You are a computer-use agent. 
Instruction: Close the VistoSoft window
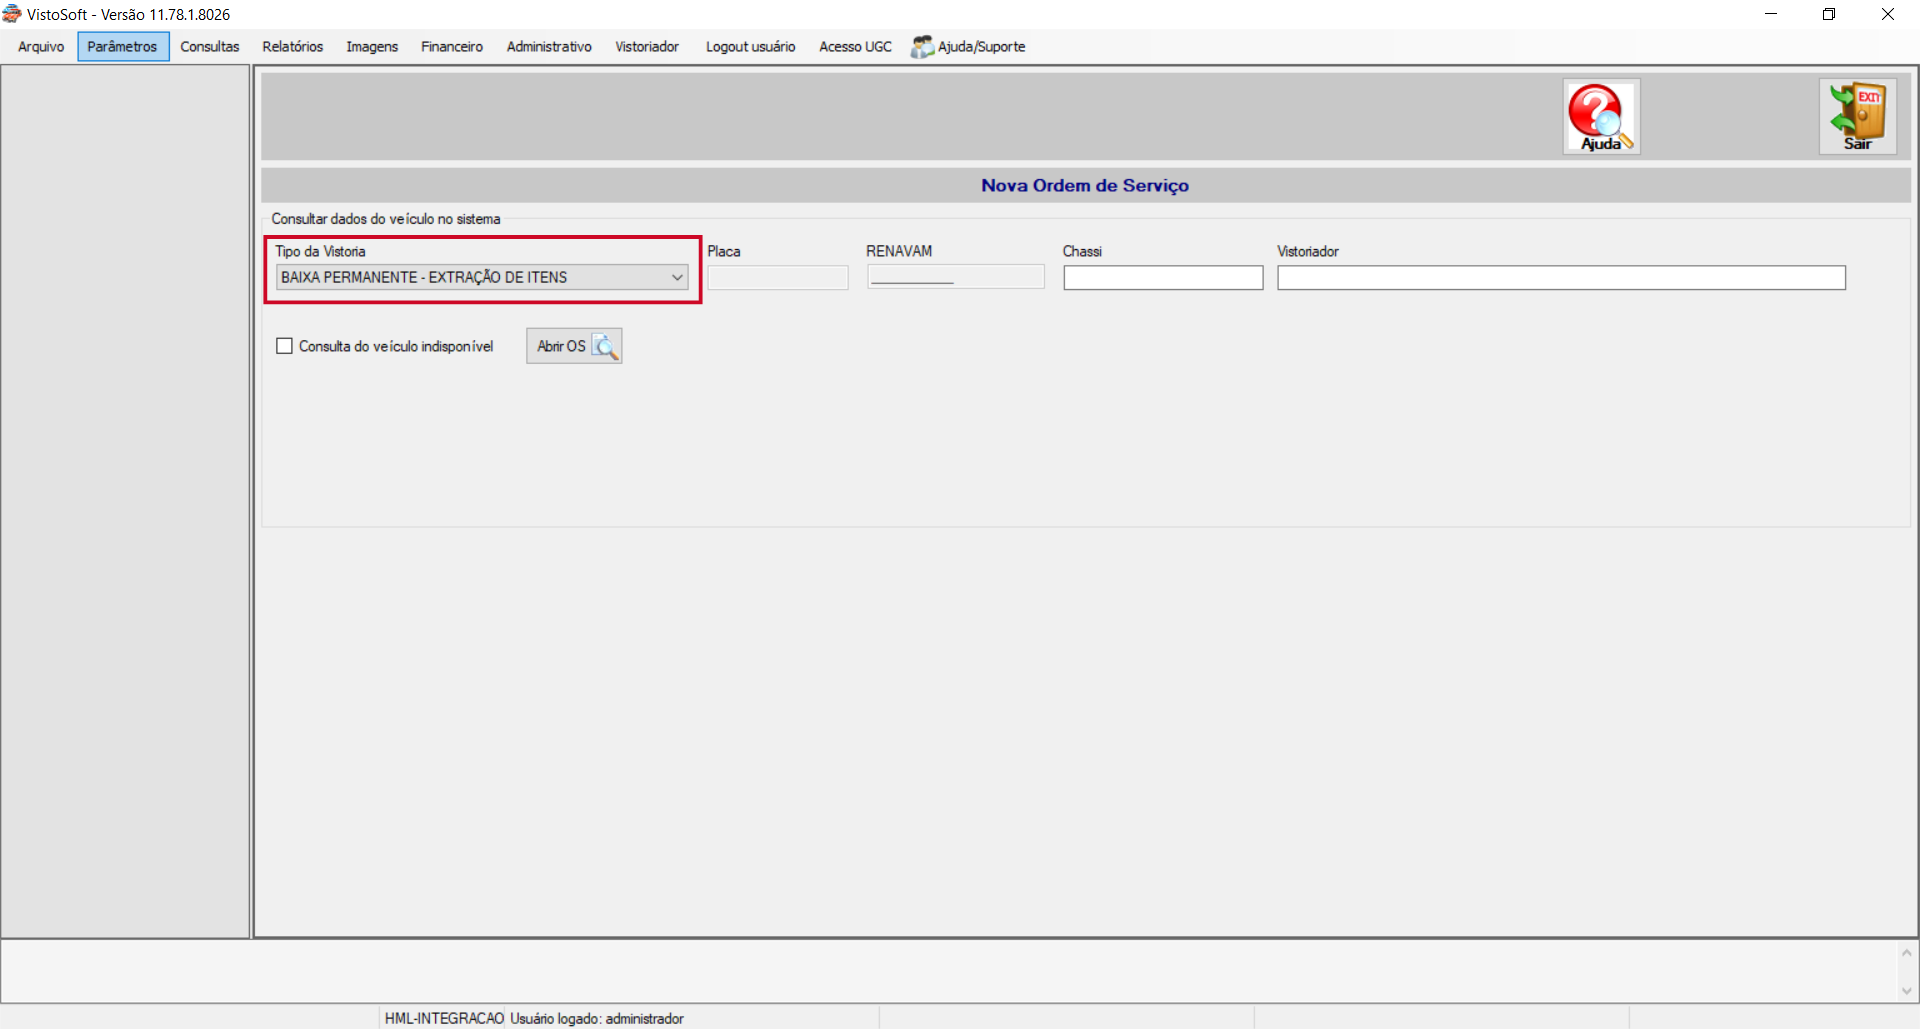1888,14
